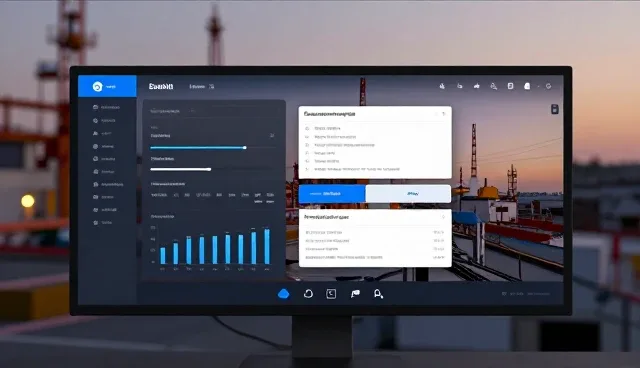Click the bold title text in the top bar

161,86
